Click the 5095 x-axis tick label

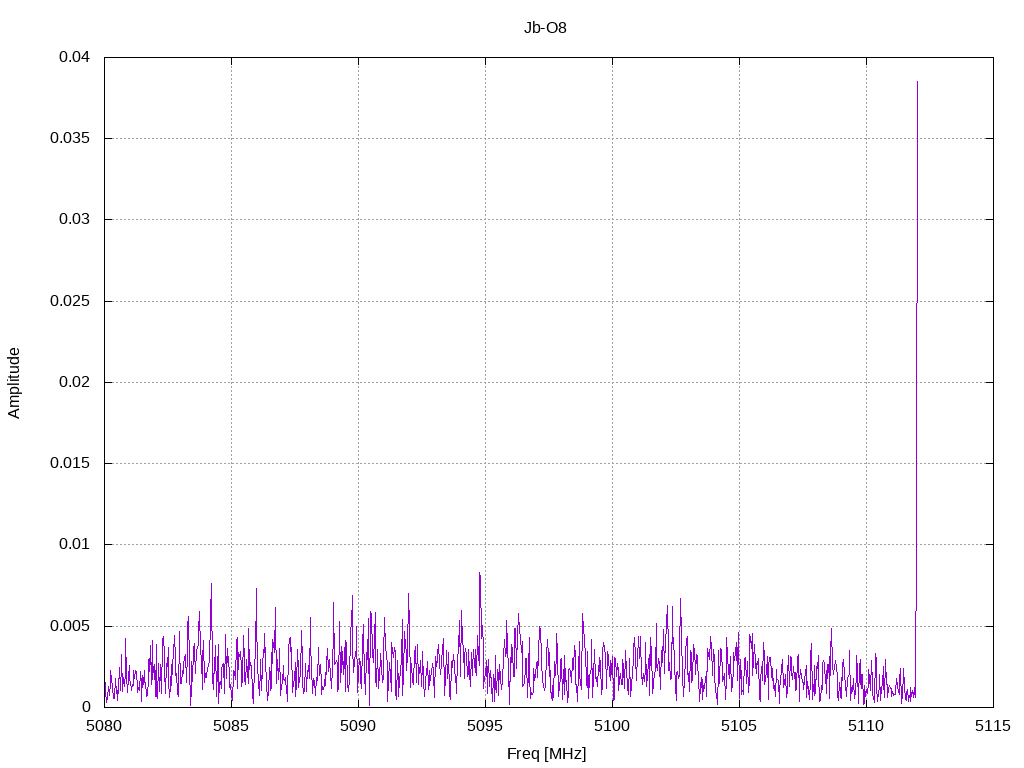pyautogui.click(x=485, y=726)
